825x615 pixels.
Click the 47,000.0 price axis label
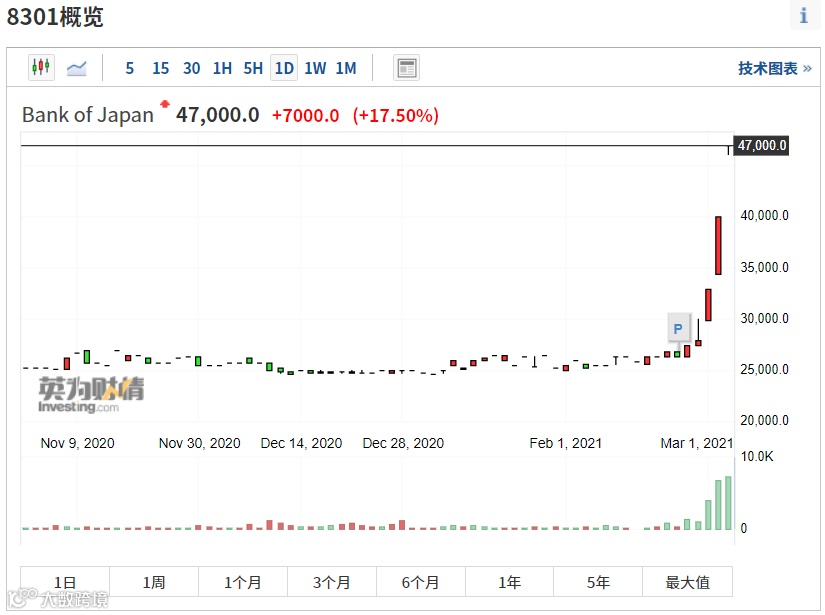761,145
